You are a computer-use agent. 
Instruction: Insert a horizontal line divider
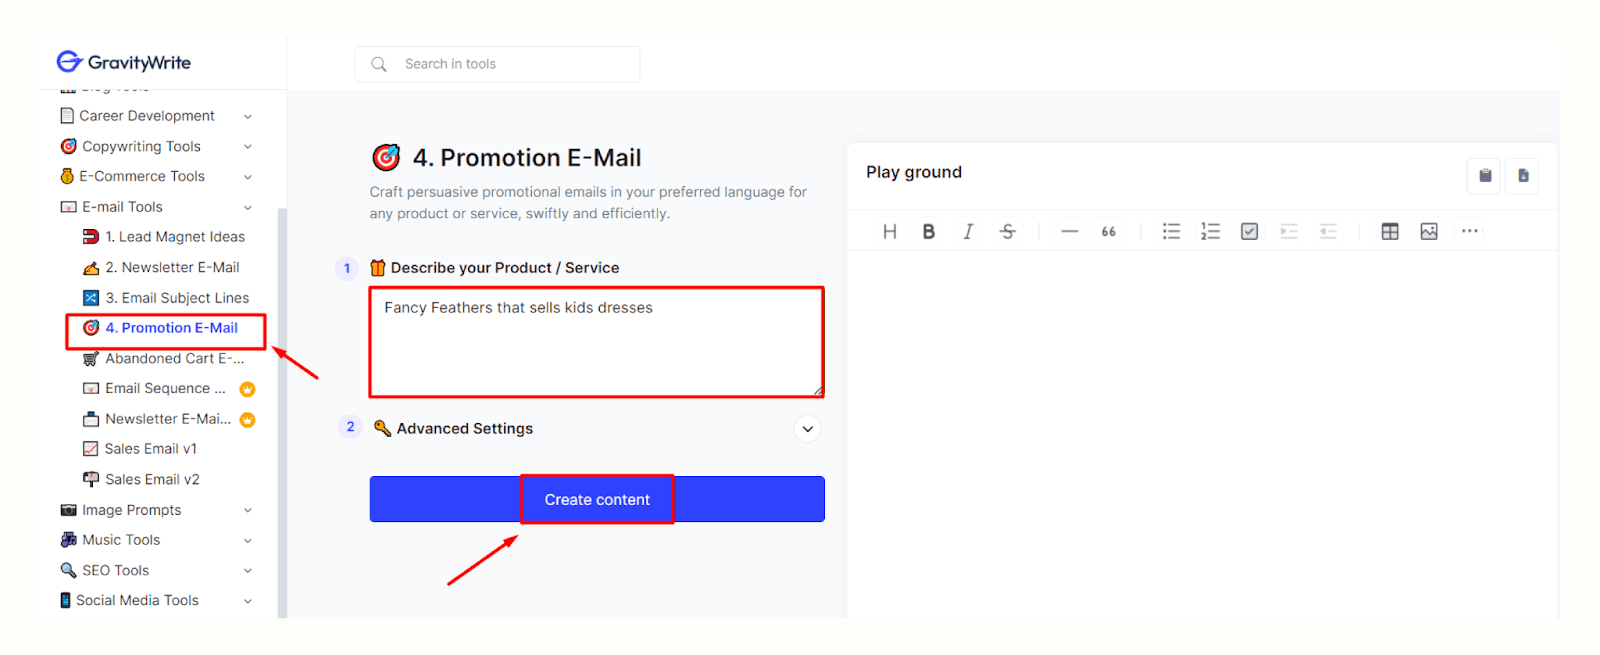[1070, 232]
